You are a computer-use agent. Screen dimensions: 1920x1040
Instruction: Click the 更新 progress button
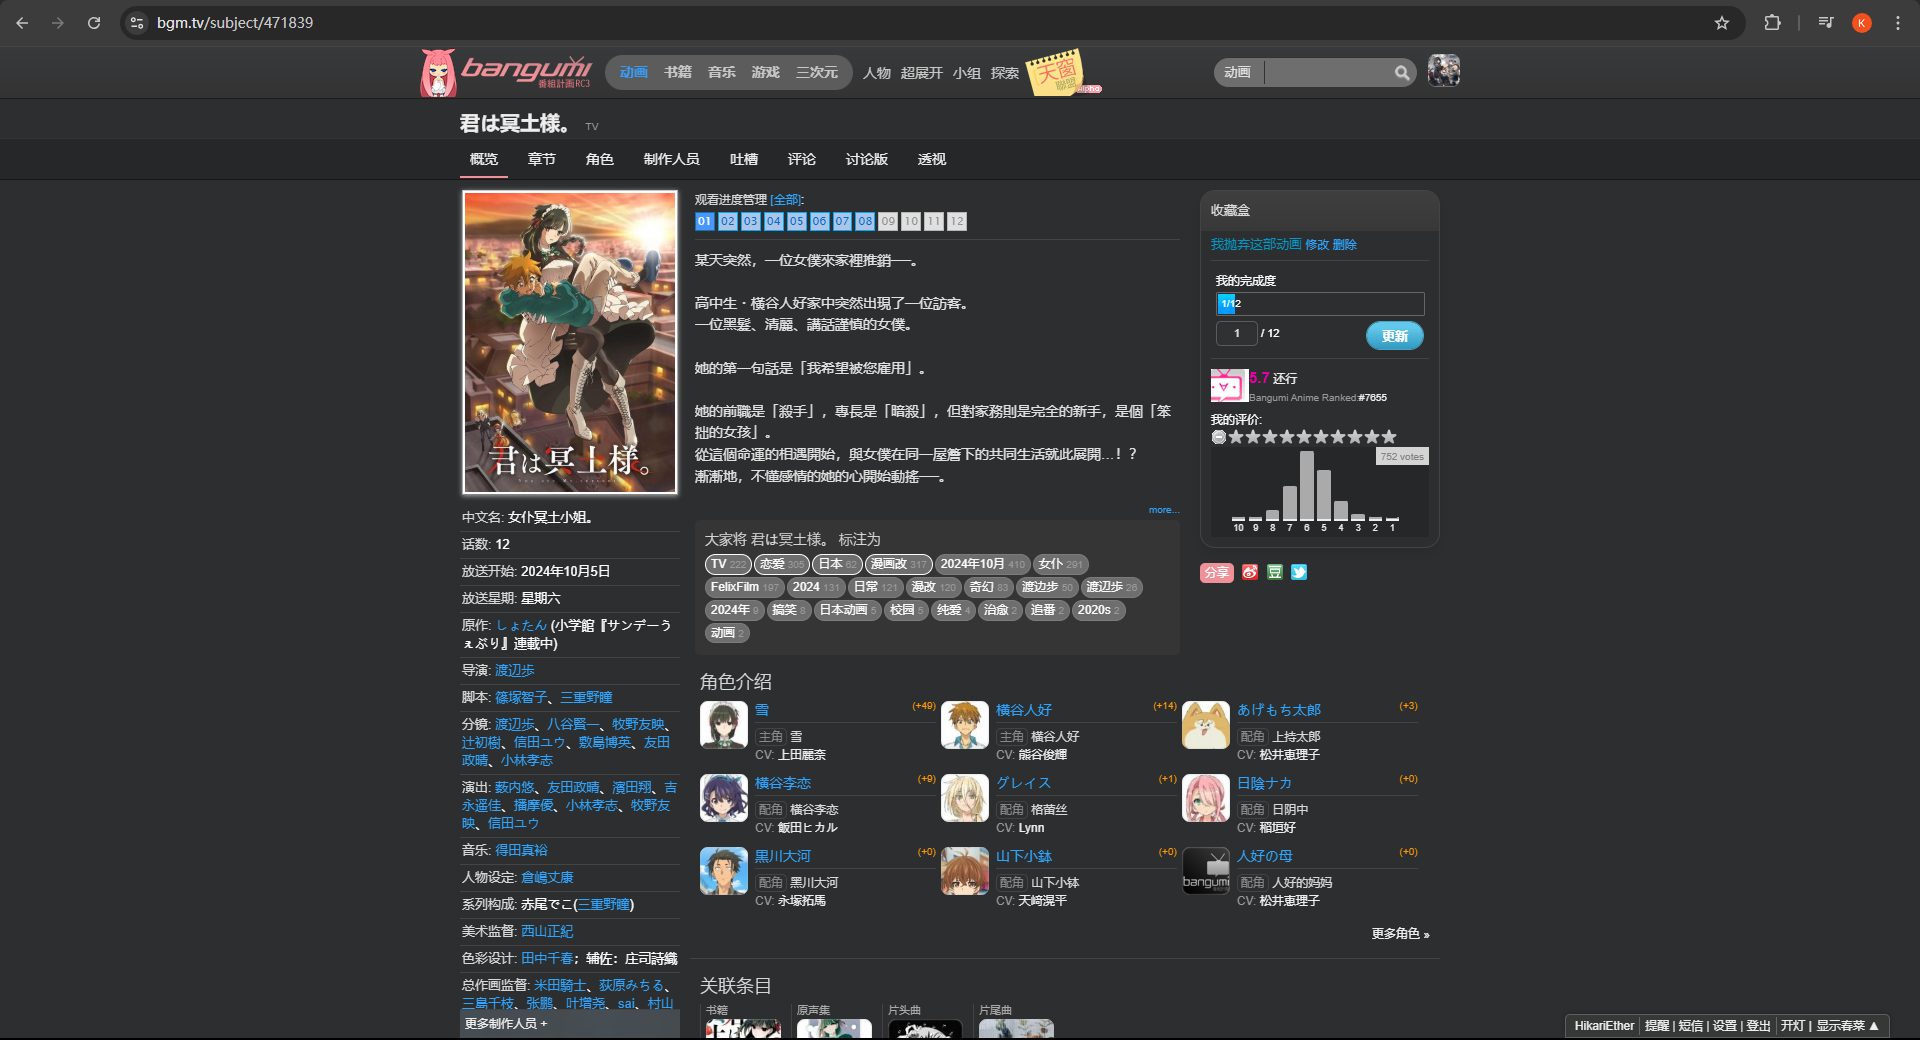1395,336
